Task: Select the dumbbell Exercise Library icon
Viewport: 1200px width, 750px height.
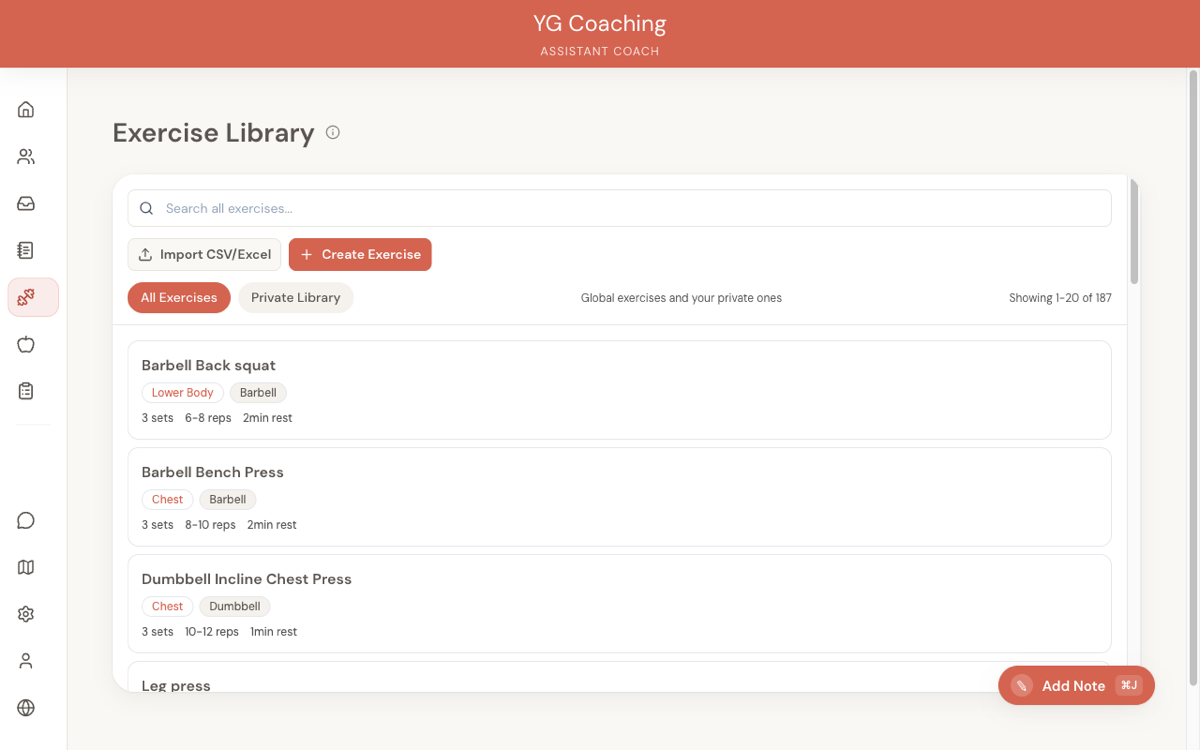Action: [25, 297]
